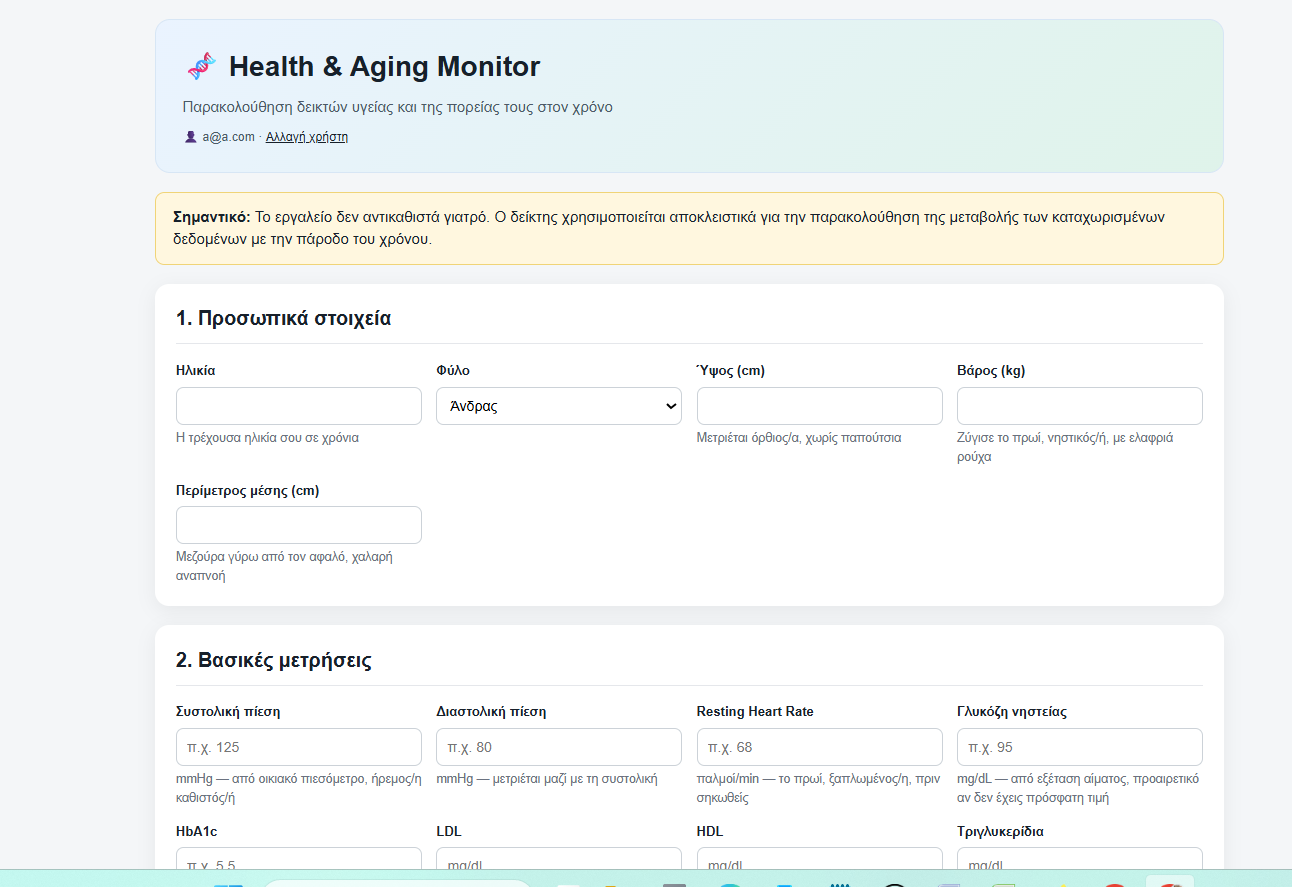Image resolution: width=1292 pixels, height=887 pixels.
Task: Click the LDL field label
Action: [x=449, y=832]
